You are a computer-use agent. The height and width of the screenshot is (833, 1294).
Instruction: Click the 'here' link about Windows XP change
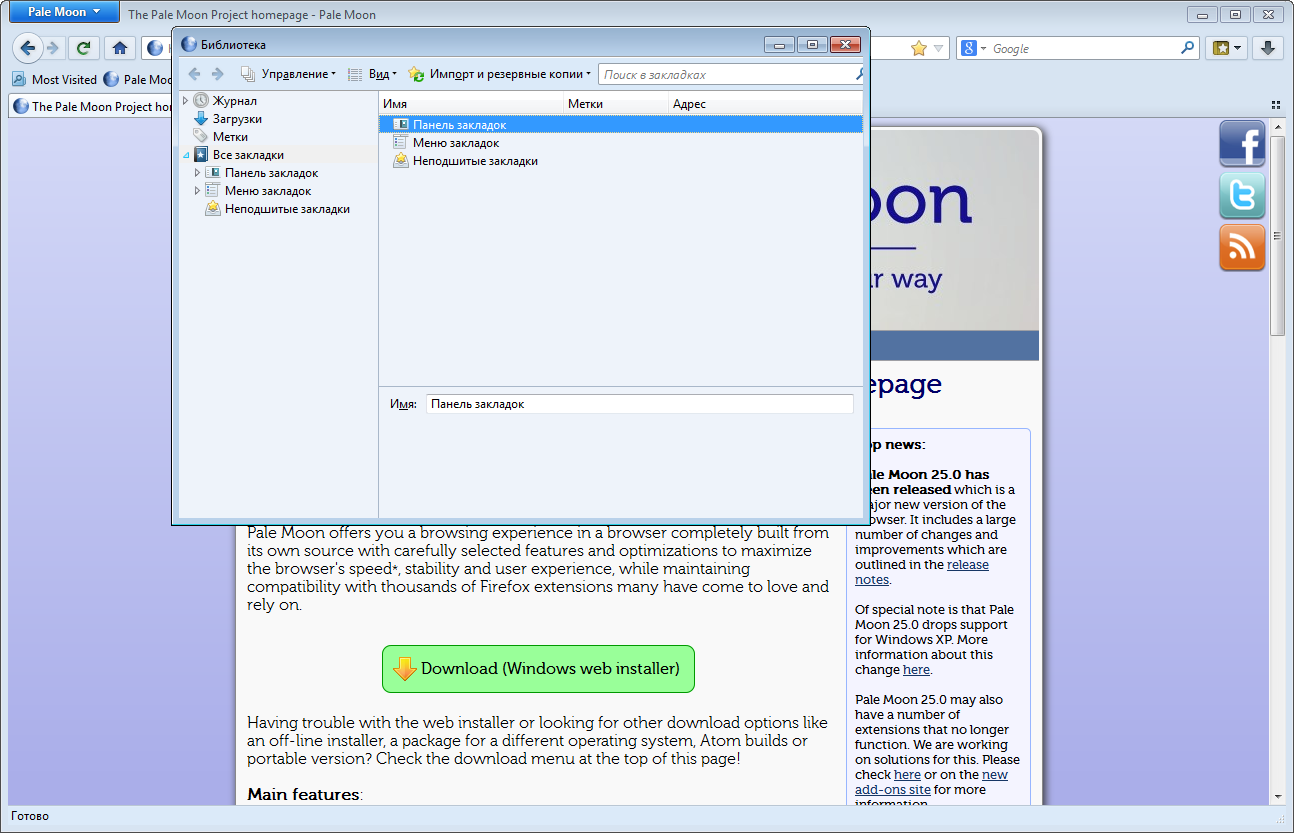pos(916,670)
